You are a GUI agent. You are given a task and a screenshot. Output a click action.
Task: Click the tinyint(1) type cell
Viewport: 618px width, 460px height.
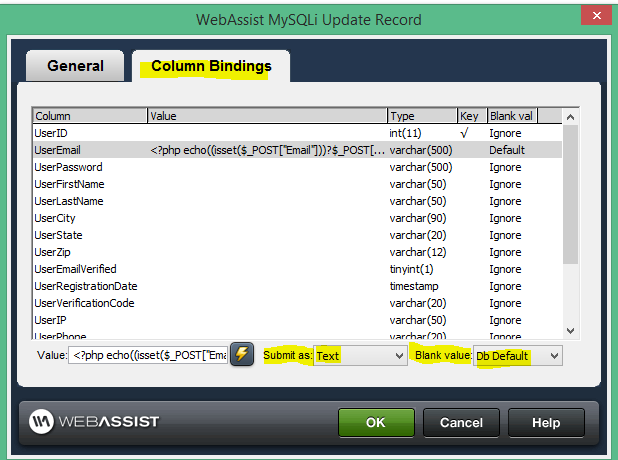coord(411,269)
